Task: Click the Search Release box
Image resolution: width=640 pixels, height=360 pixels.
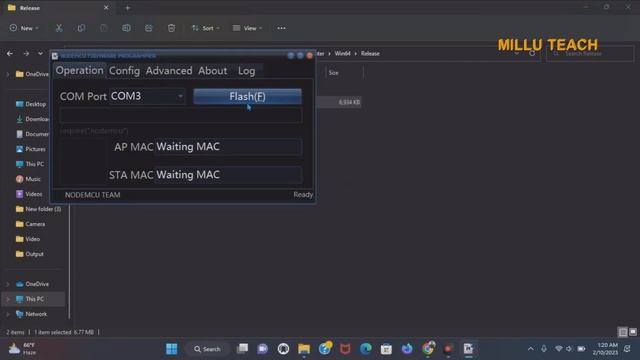Action: [x=590, y=53]
